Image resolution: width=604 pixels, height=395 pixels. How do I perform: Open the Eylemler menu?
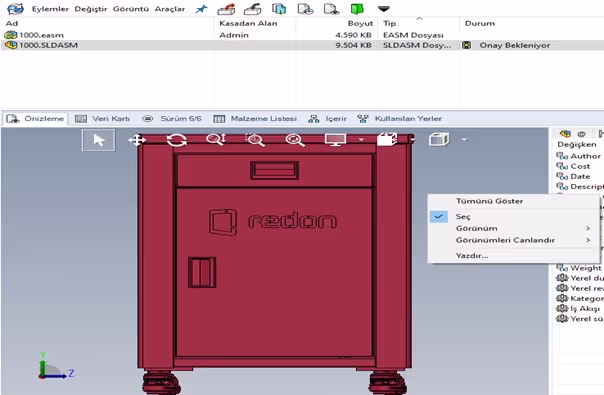click(x=50, y=9)
